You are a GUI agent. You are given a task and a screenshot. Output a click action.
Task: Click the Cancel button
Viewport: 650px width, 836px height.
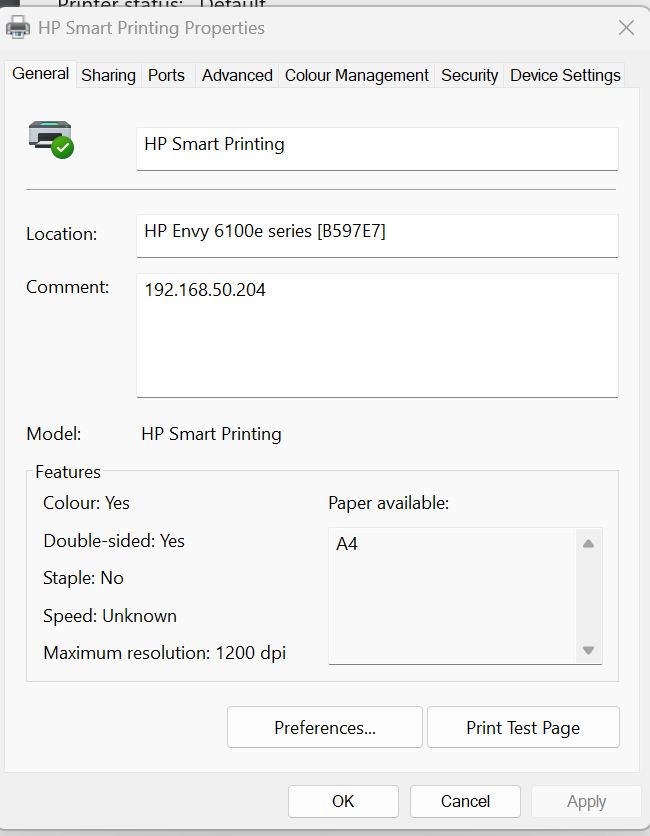pyautogui.click(x=465, y=801)
